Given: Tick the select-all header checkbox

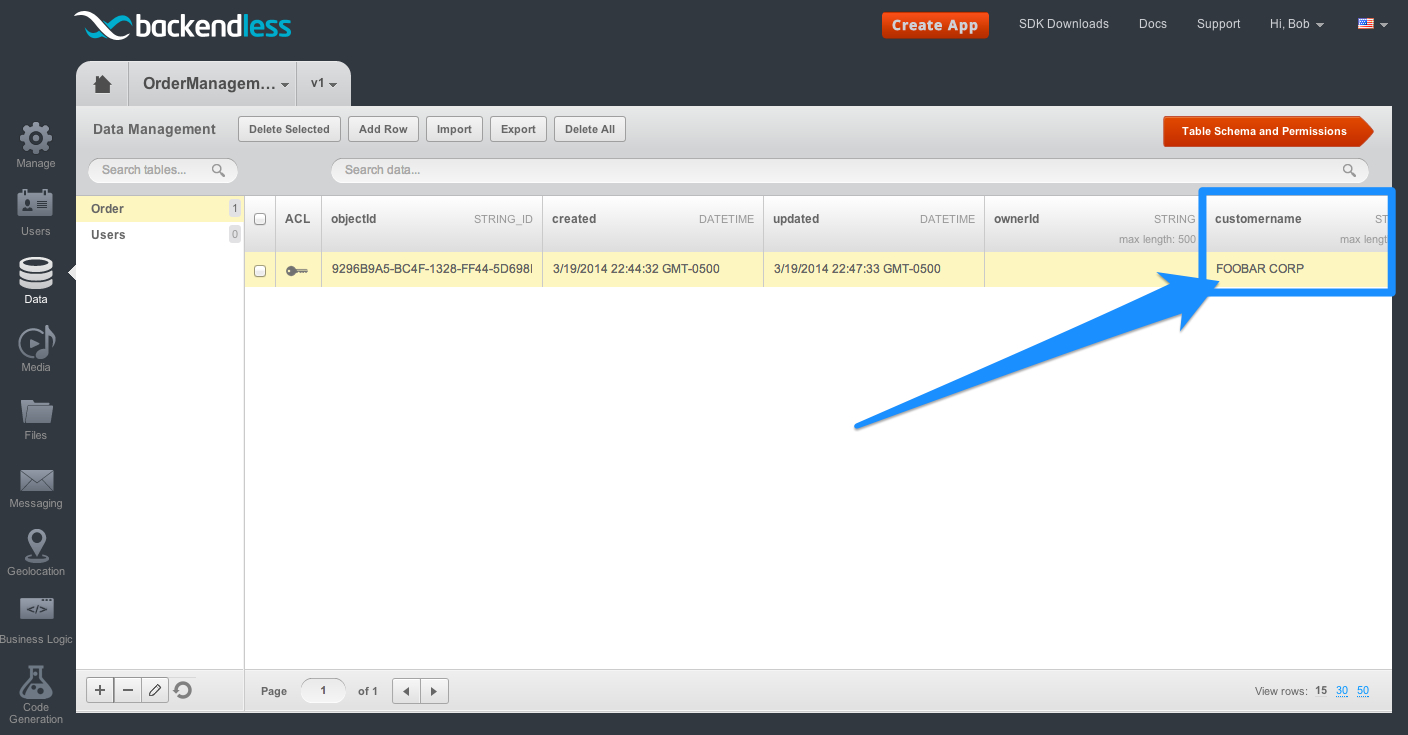Looking at the screenshot, I should [x=260, y=219].
